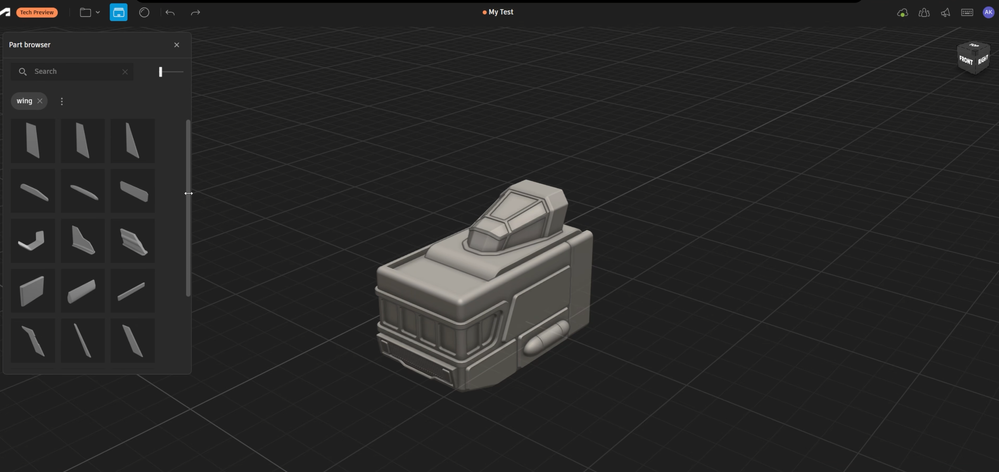Select the flat rectangular slab thumbnail in row four
This screenshot has height=472, width=999.
(x=32, y=290)
